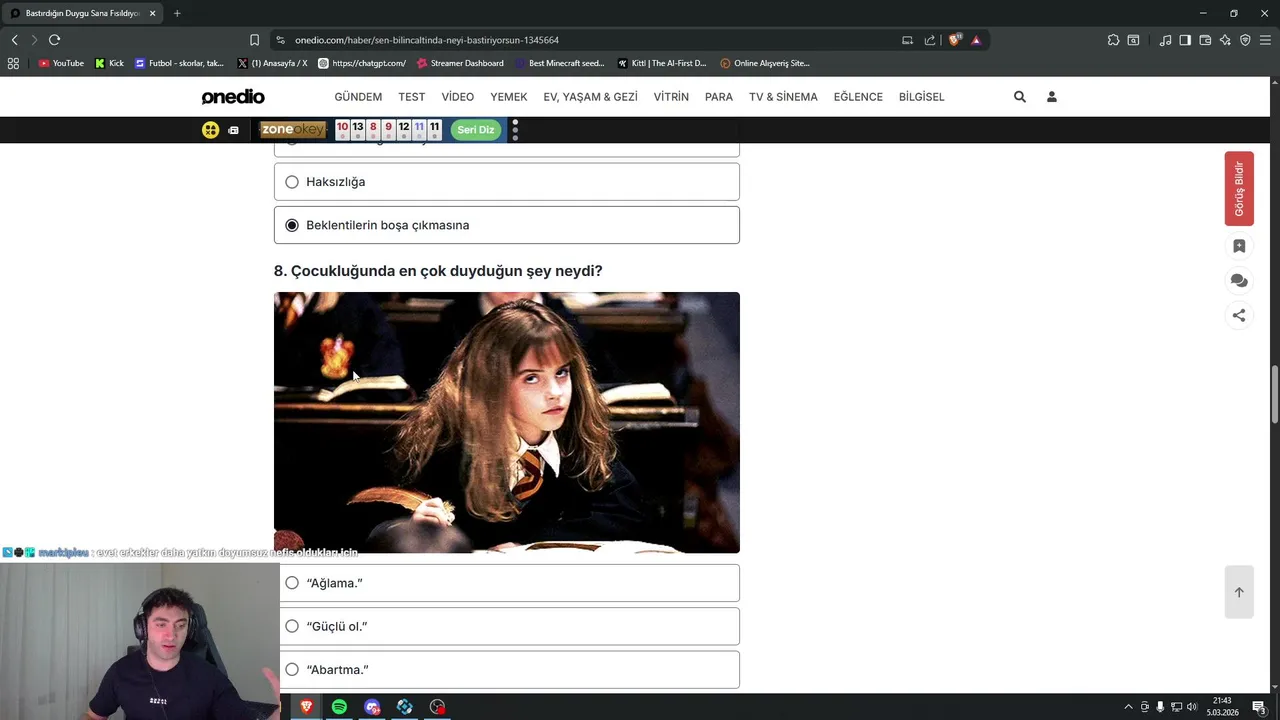
Task: Click the share icon in right sidebar
Action: pyautogui.click(x=1239, y=315)
